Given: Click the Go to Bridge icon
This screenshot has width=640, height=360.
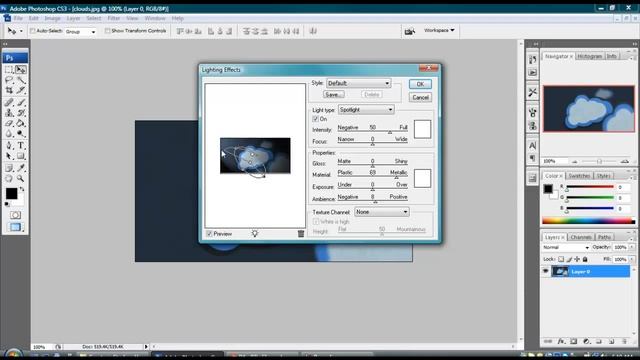Looking at the screenshot, I should pyautogui.click(x=409, y=31).
